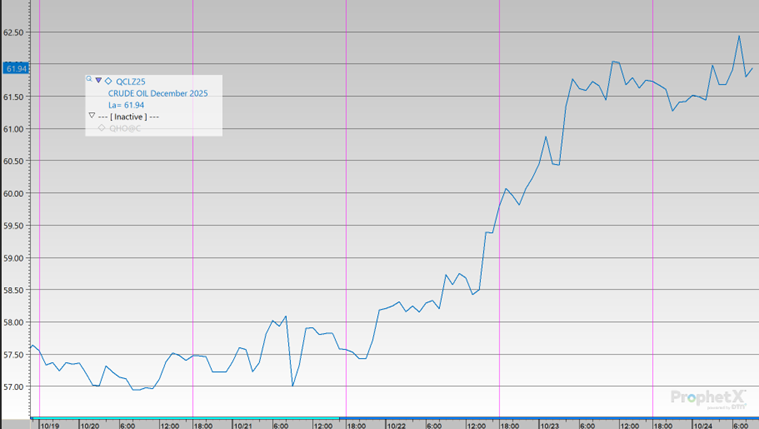This screenshot has height=429, width=759.
Task: Collapse the QCLZ25 legend triangle
Action: (98, 81)
